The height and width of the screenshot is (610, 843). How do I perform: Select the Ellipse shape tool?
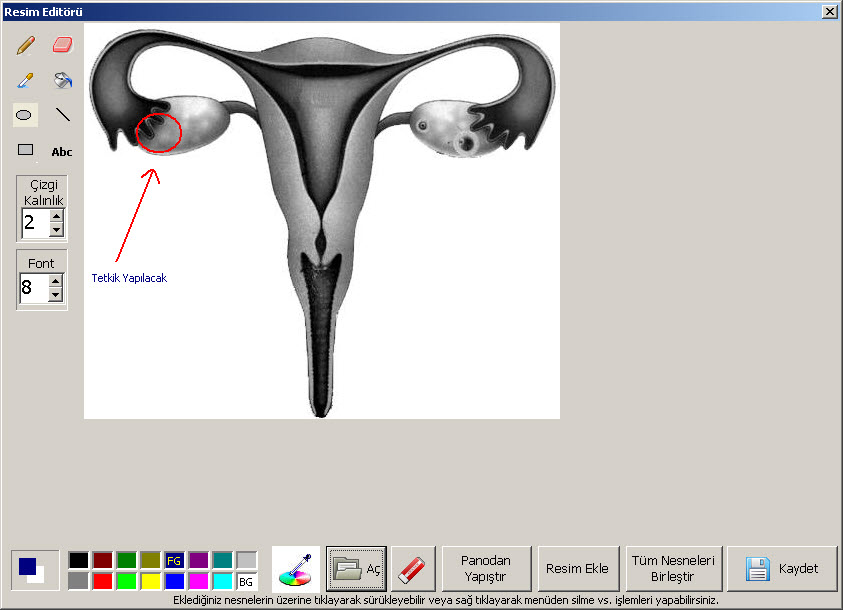click(25, 115)
